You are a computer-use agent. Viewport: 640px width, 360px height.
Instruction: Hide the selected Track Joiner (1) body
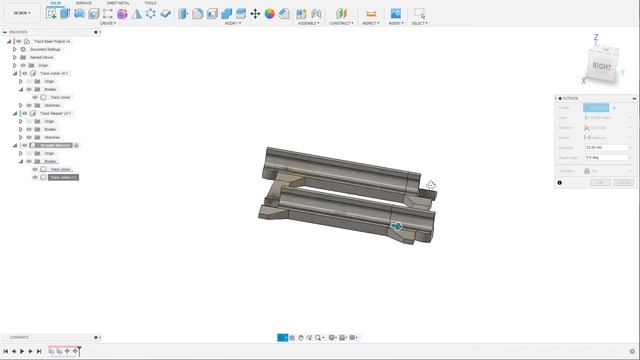(35, 177)
